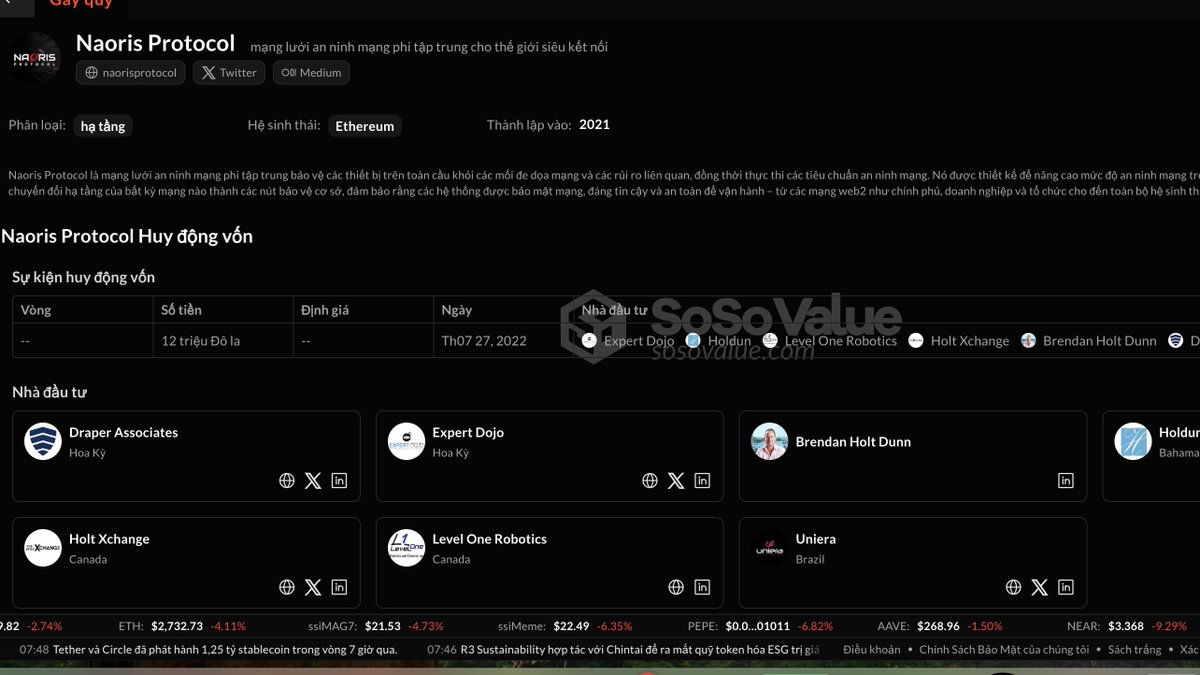Open Draper Associates LinkedIn icon

click(x=339, y=481)
